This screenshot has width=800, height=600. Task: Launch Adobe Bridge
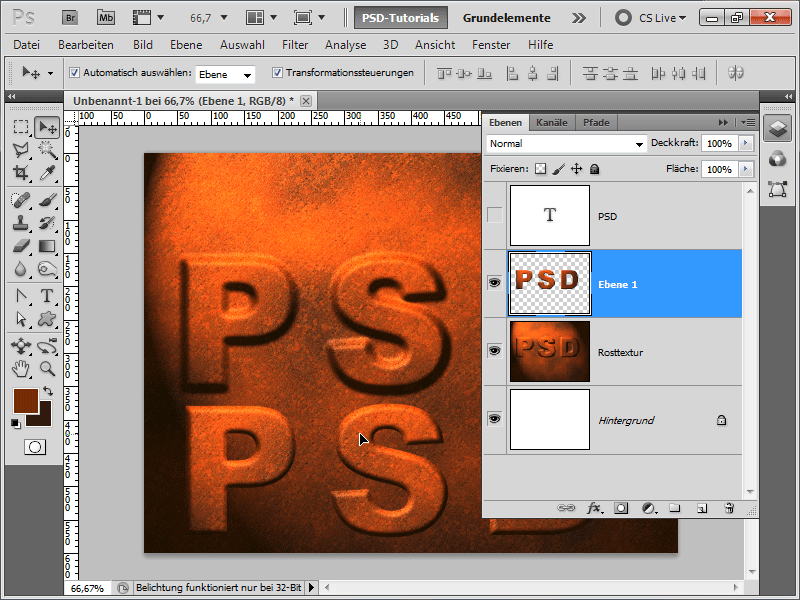pyautogui.click(x=70, y=18)
